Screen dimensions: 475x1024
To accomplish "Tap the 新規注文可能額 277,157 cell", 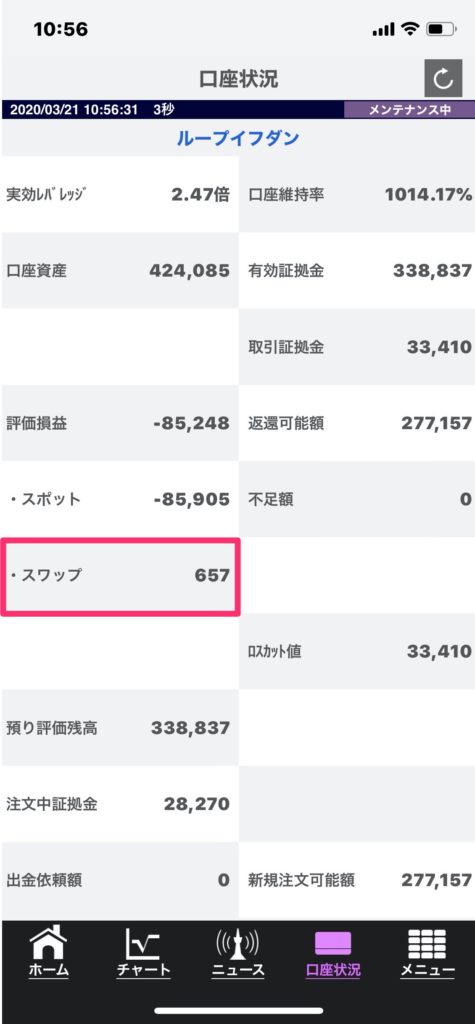I will [357, 880].
